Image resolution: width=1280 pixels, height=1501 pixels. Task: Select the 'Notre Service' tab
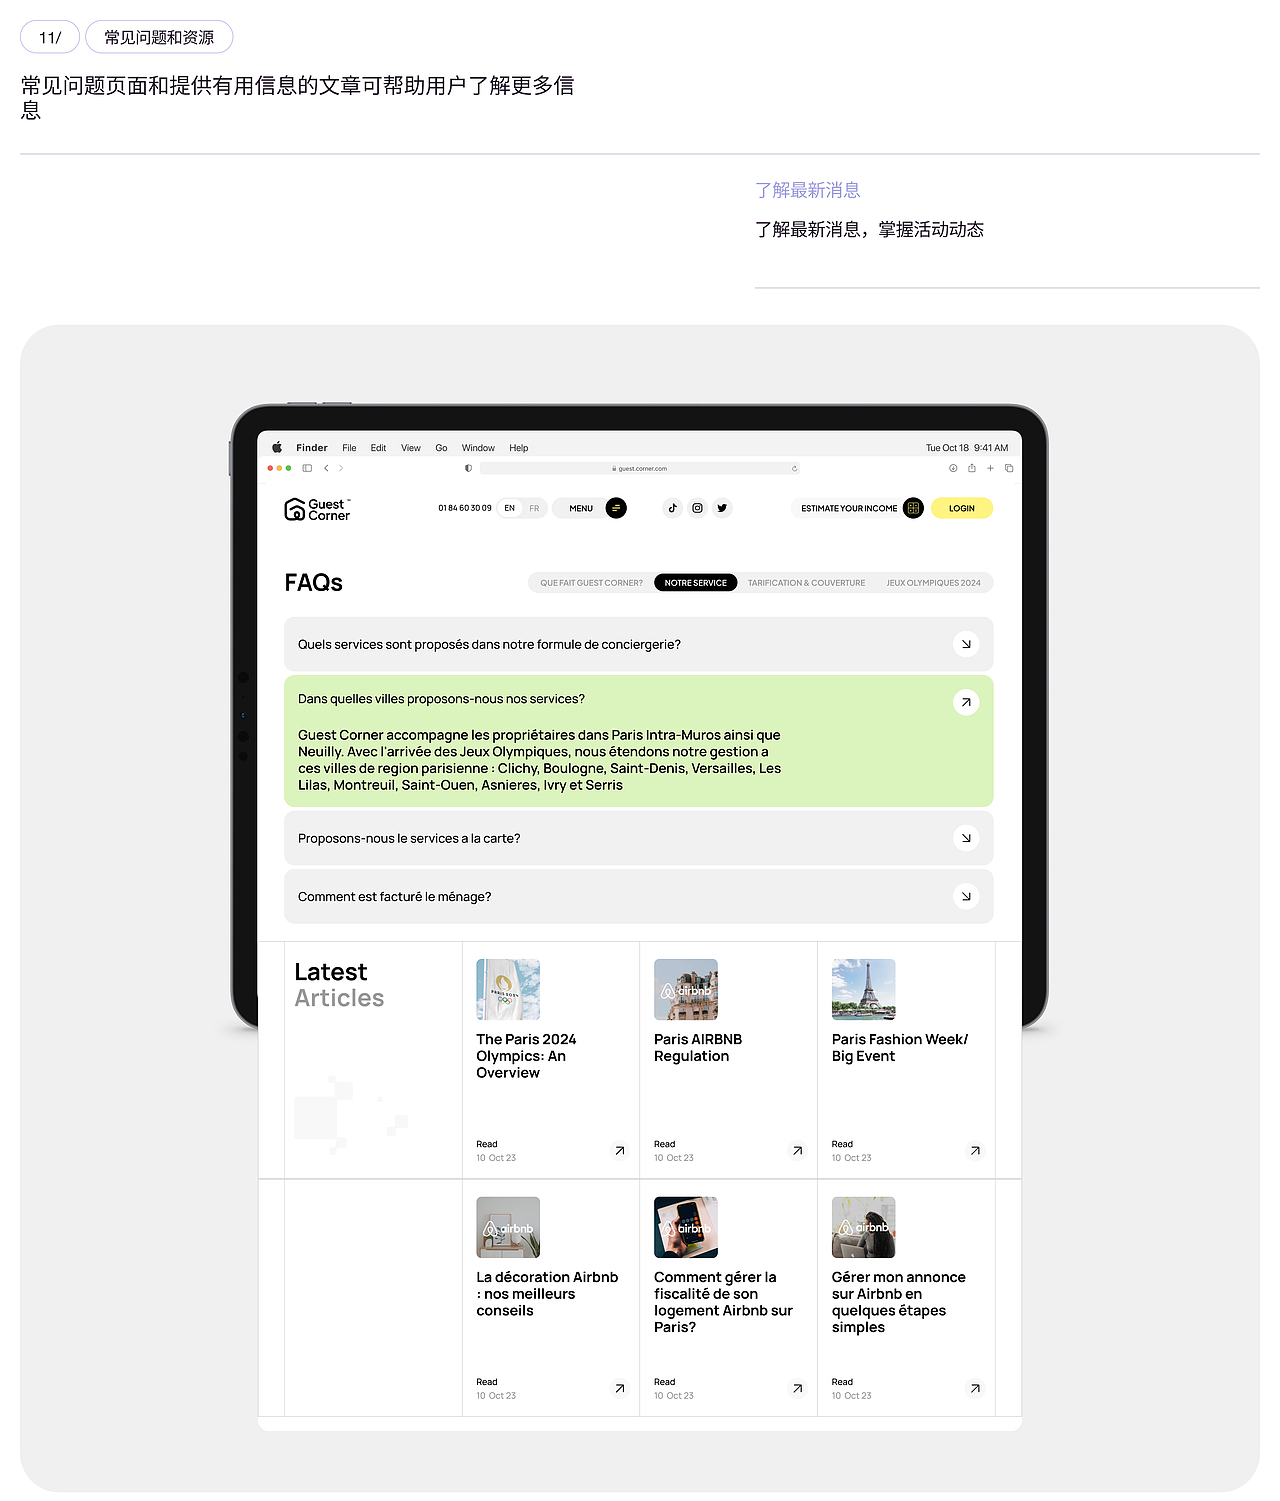tap(696, 583)
